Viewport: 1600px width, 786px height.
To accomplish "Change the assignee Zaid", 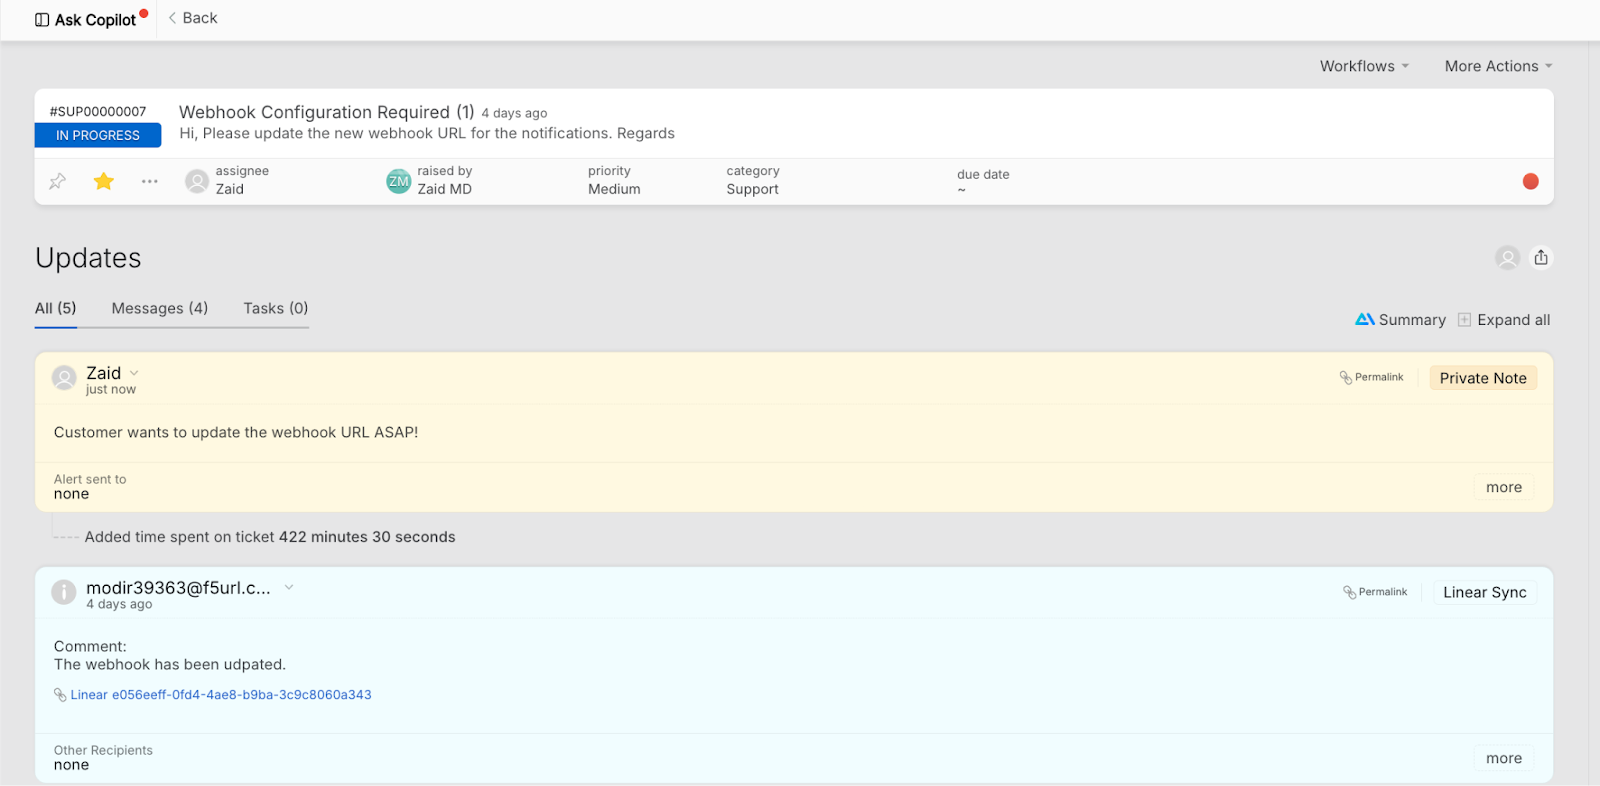I will pos(230,189).
